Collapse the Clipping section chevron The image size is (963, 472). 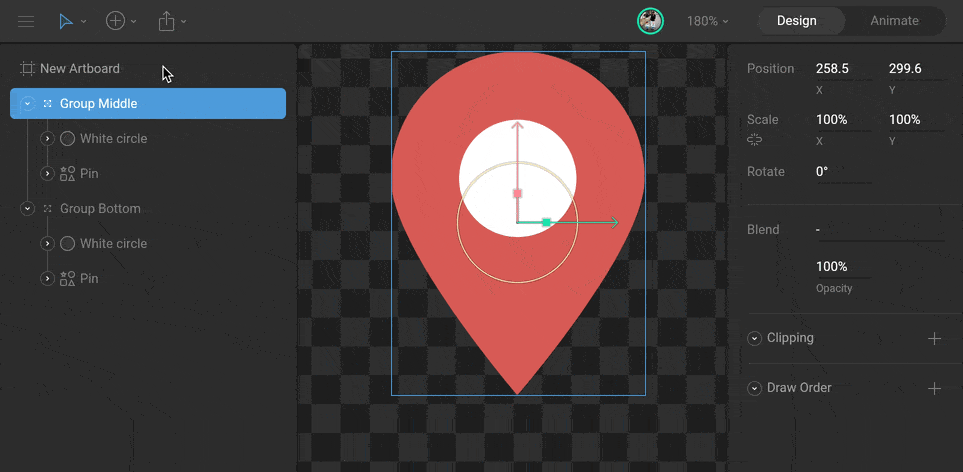755,338
